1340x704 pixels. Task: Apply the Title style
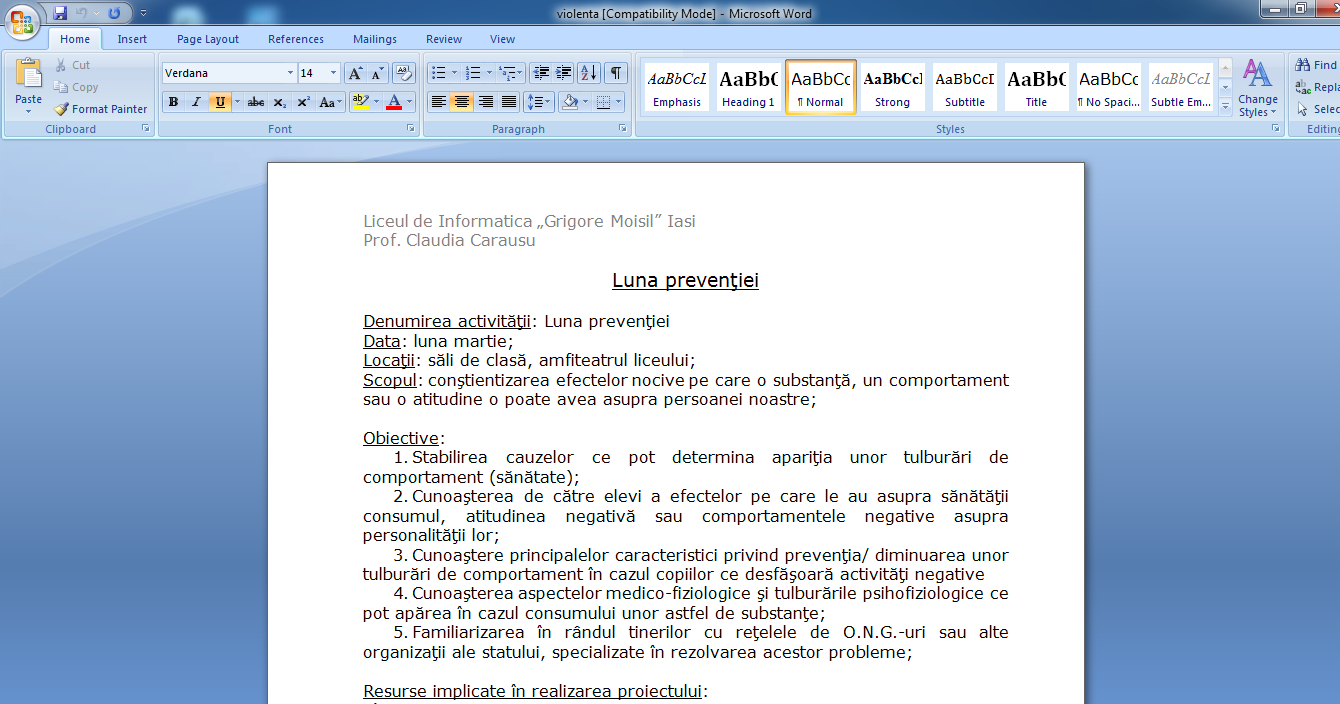point(1037,87)
